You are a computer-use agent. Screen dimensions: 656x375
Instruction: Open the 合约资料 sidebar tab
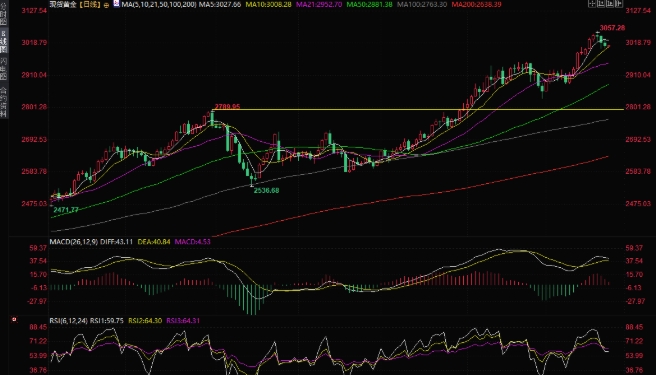point(3,103)
